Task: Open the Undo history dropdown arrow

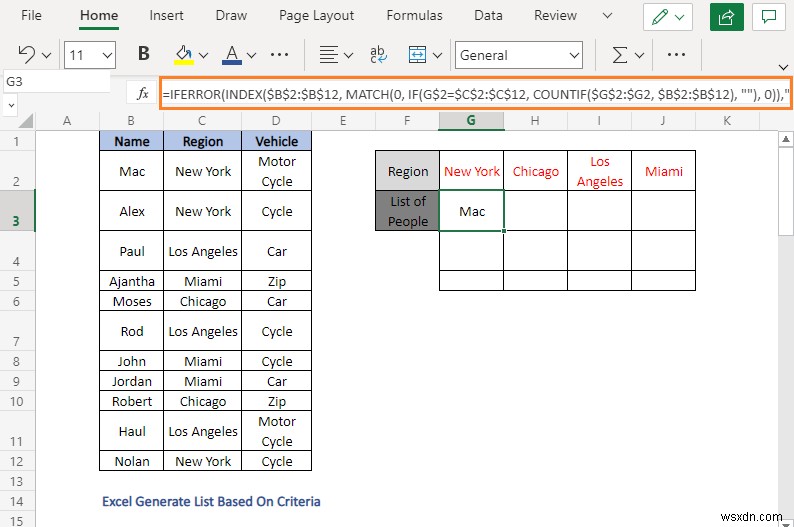Action: coord(47,55)
